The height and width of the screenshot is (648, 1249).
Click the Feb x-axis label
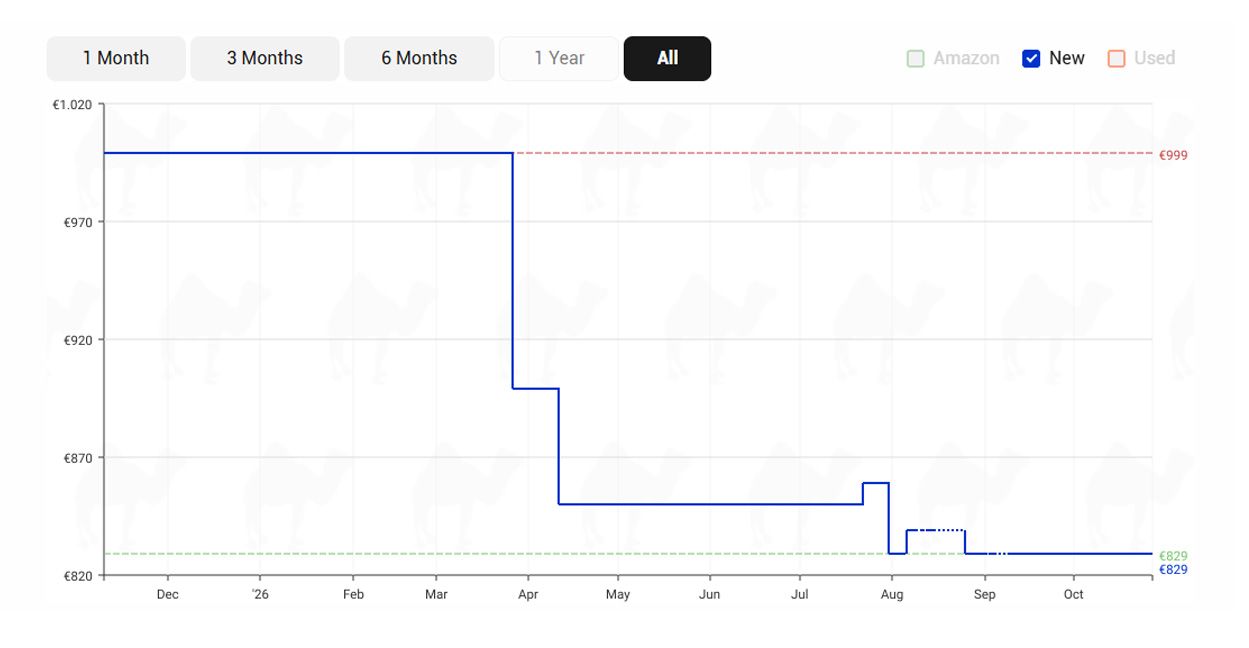pyautogui.click(x=353, y=594)
